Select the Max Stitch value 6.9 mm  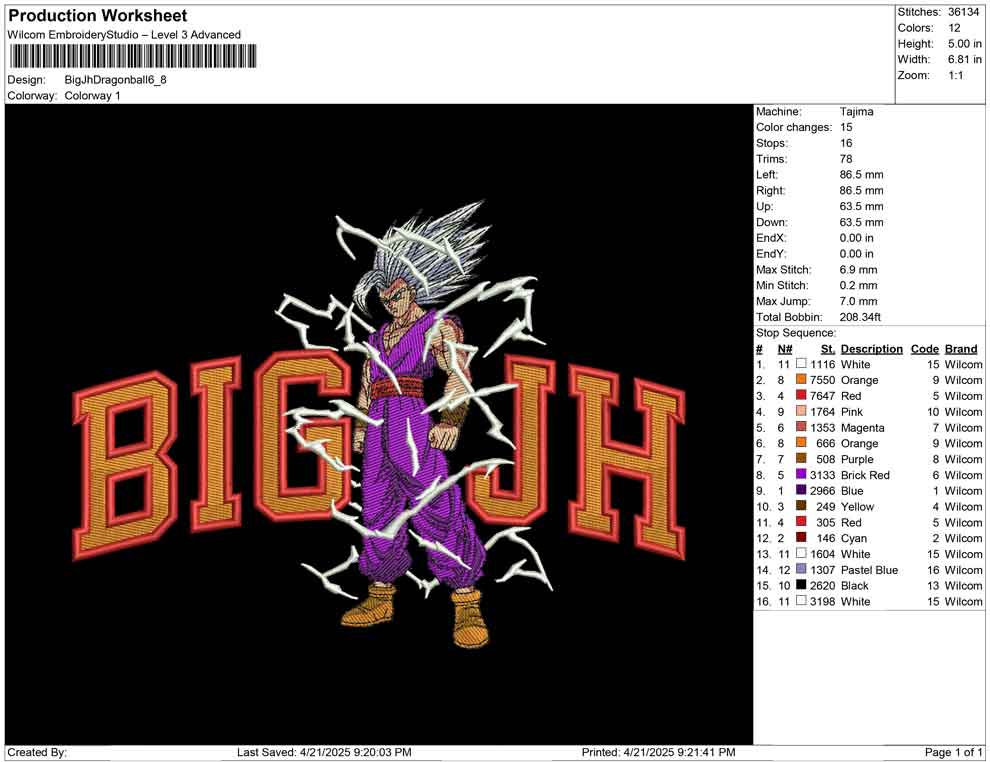coord(859,269)
